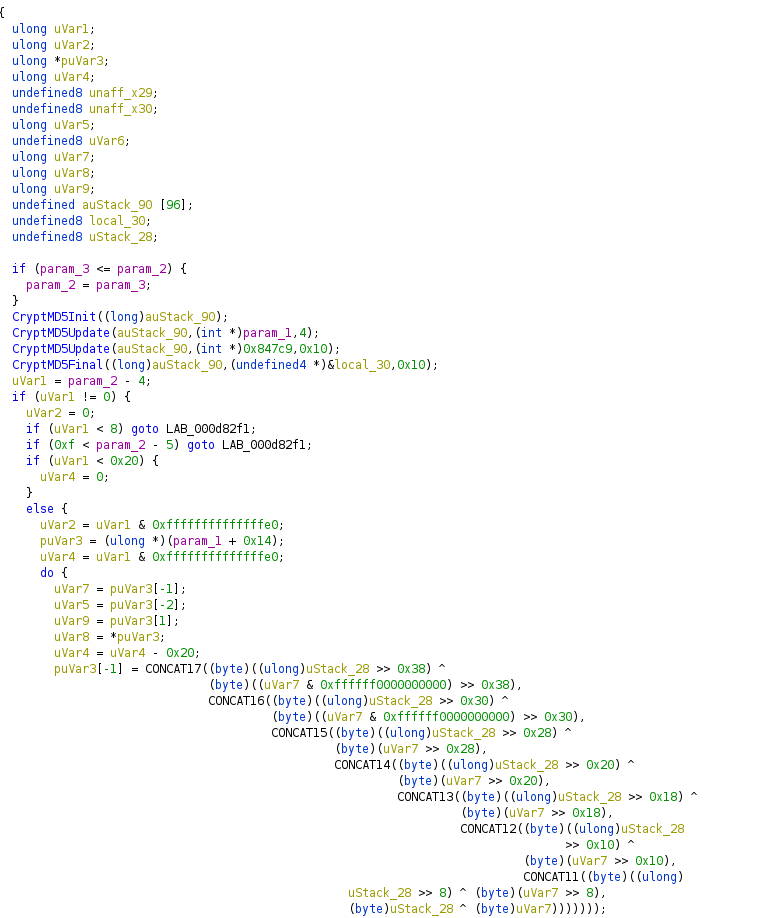The image size is (766, 918).
Task: Click the CONCAT11 macro call
Action: coord(551,876)
